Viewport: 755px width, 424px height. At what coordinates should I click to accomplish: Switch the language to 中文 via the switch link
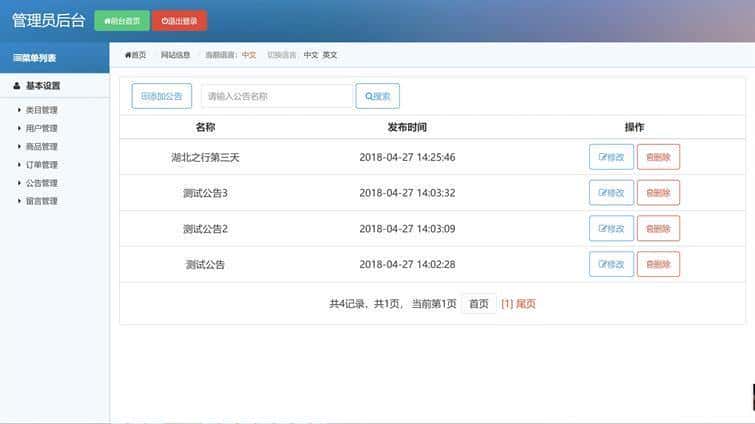point(311,55)
